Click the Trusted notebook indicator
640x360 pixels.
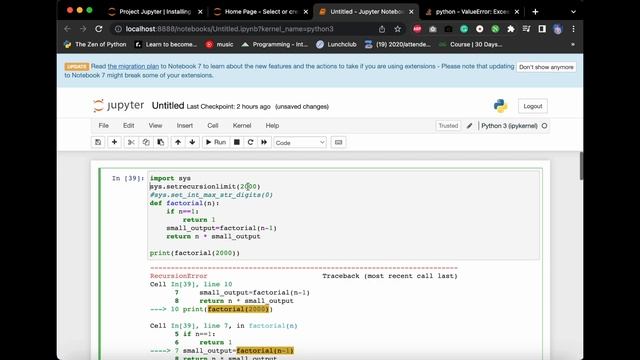[x=448, y=126]
